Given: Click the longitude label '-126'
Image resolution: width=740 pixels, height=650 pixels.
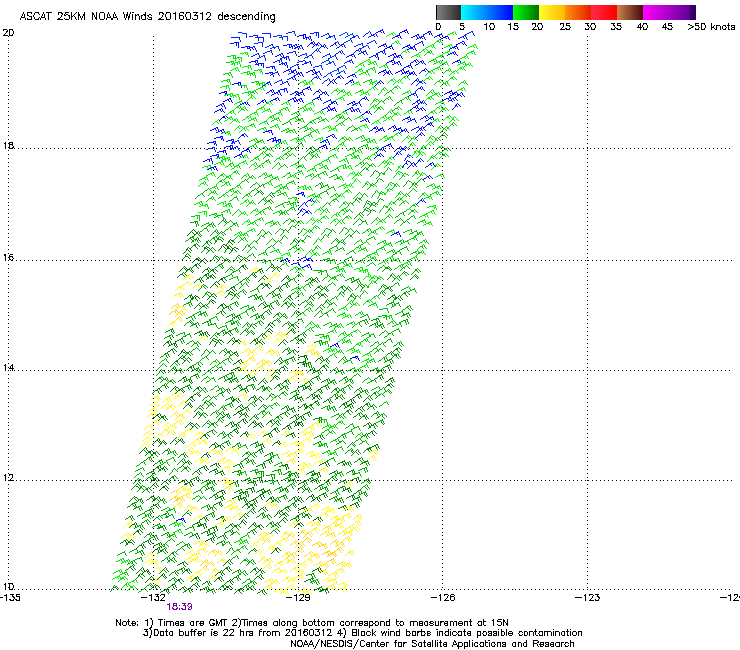Looking at the screenshot, I should pos(443,598).
